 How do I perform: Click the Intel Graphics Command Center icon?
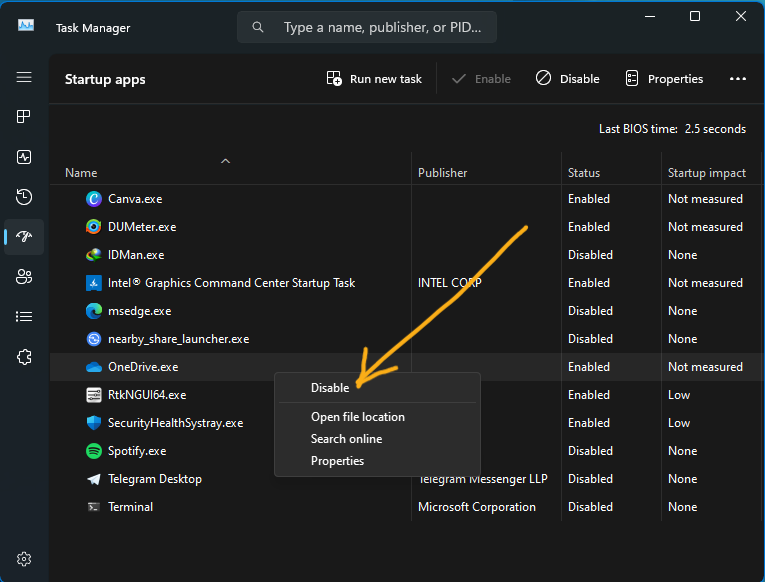pos(94,283)
